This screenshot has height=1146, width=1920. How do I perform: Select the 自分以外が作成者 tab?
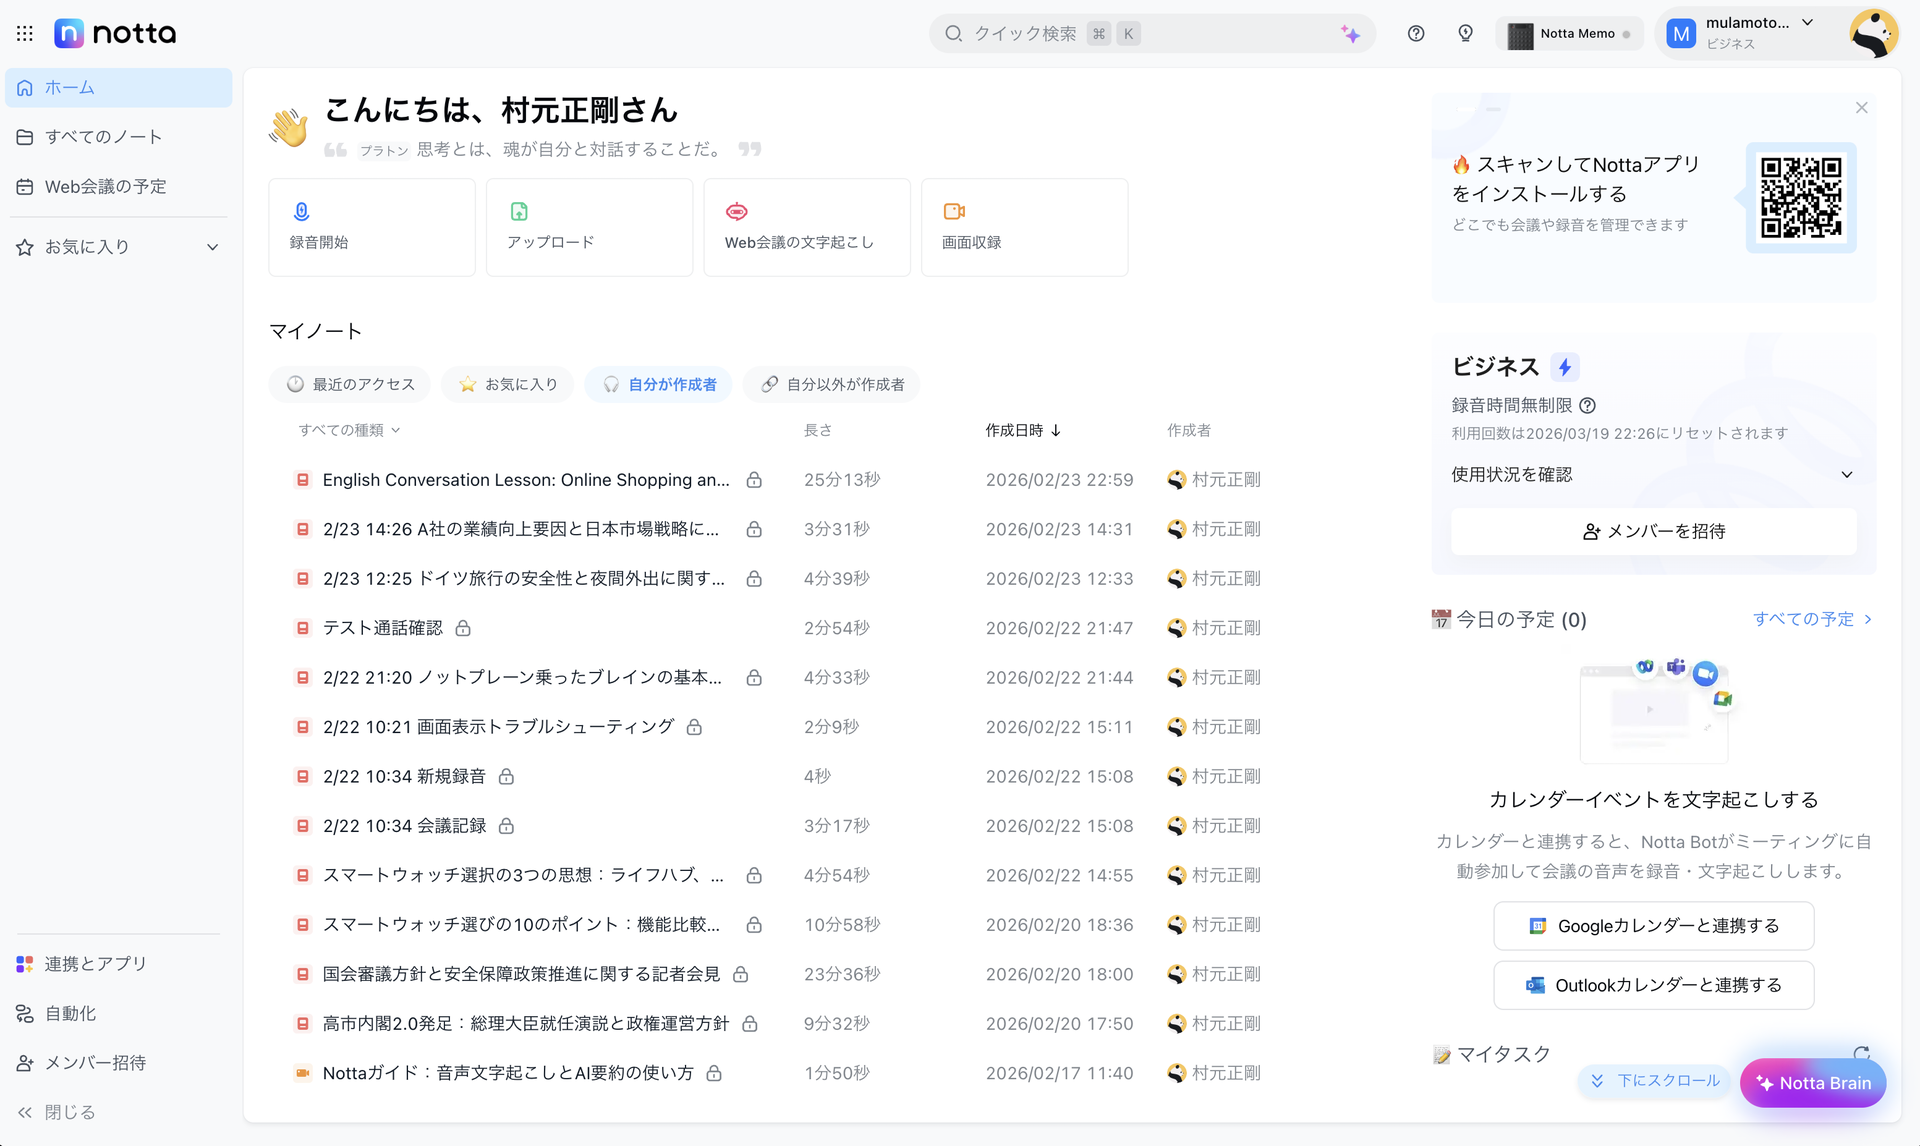tap(832, 384)
